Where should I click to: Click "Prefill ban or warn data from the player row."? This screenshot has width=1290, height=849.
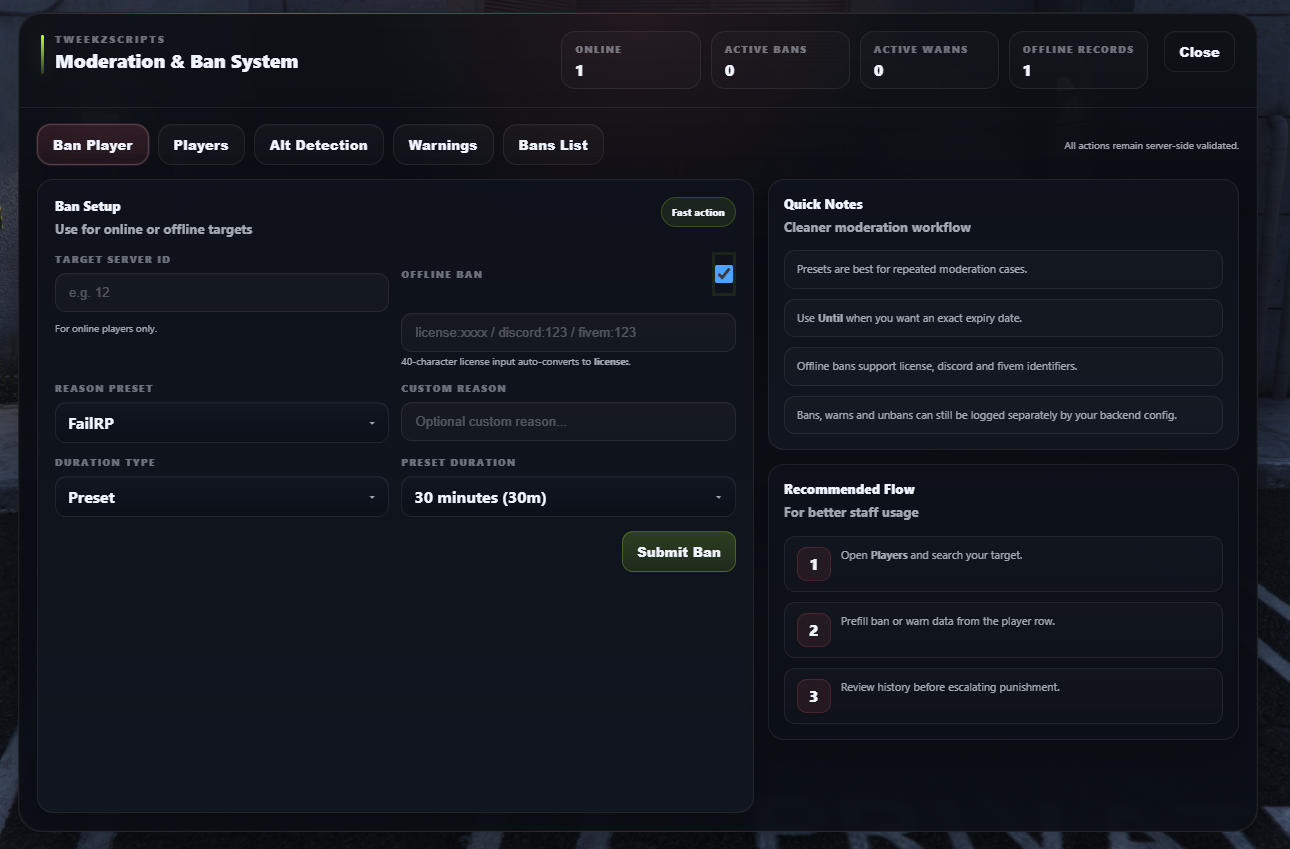coord(948,621)
